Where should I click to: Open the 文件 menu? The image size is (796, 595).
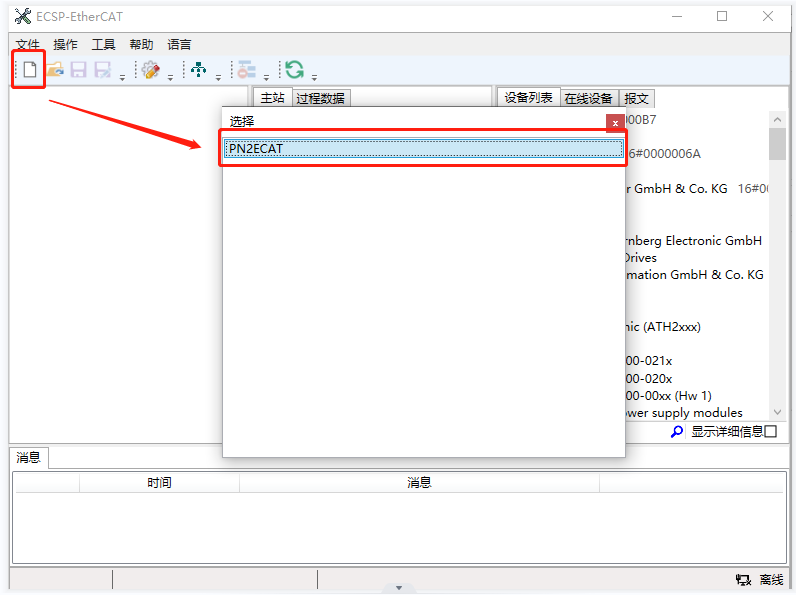click(27, 45)
